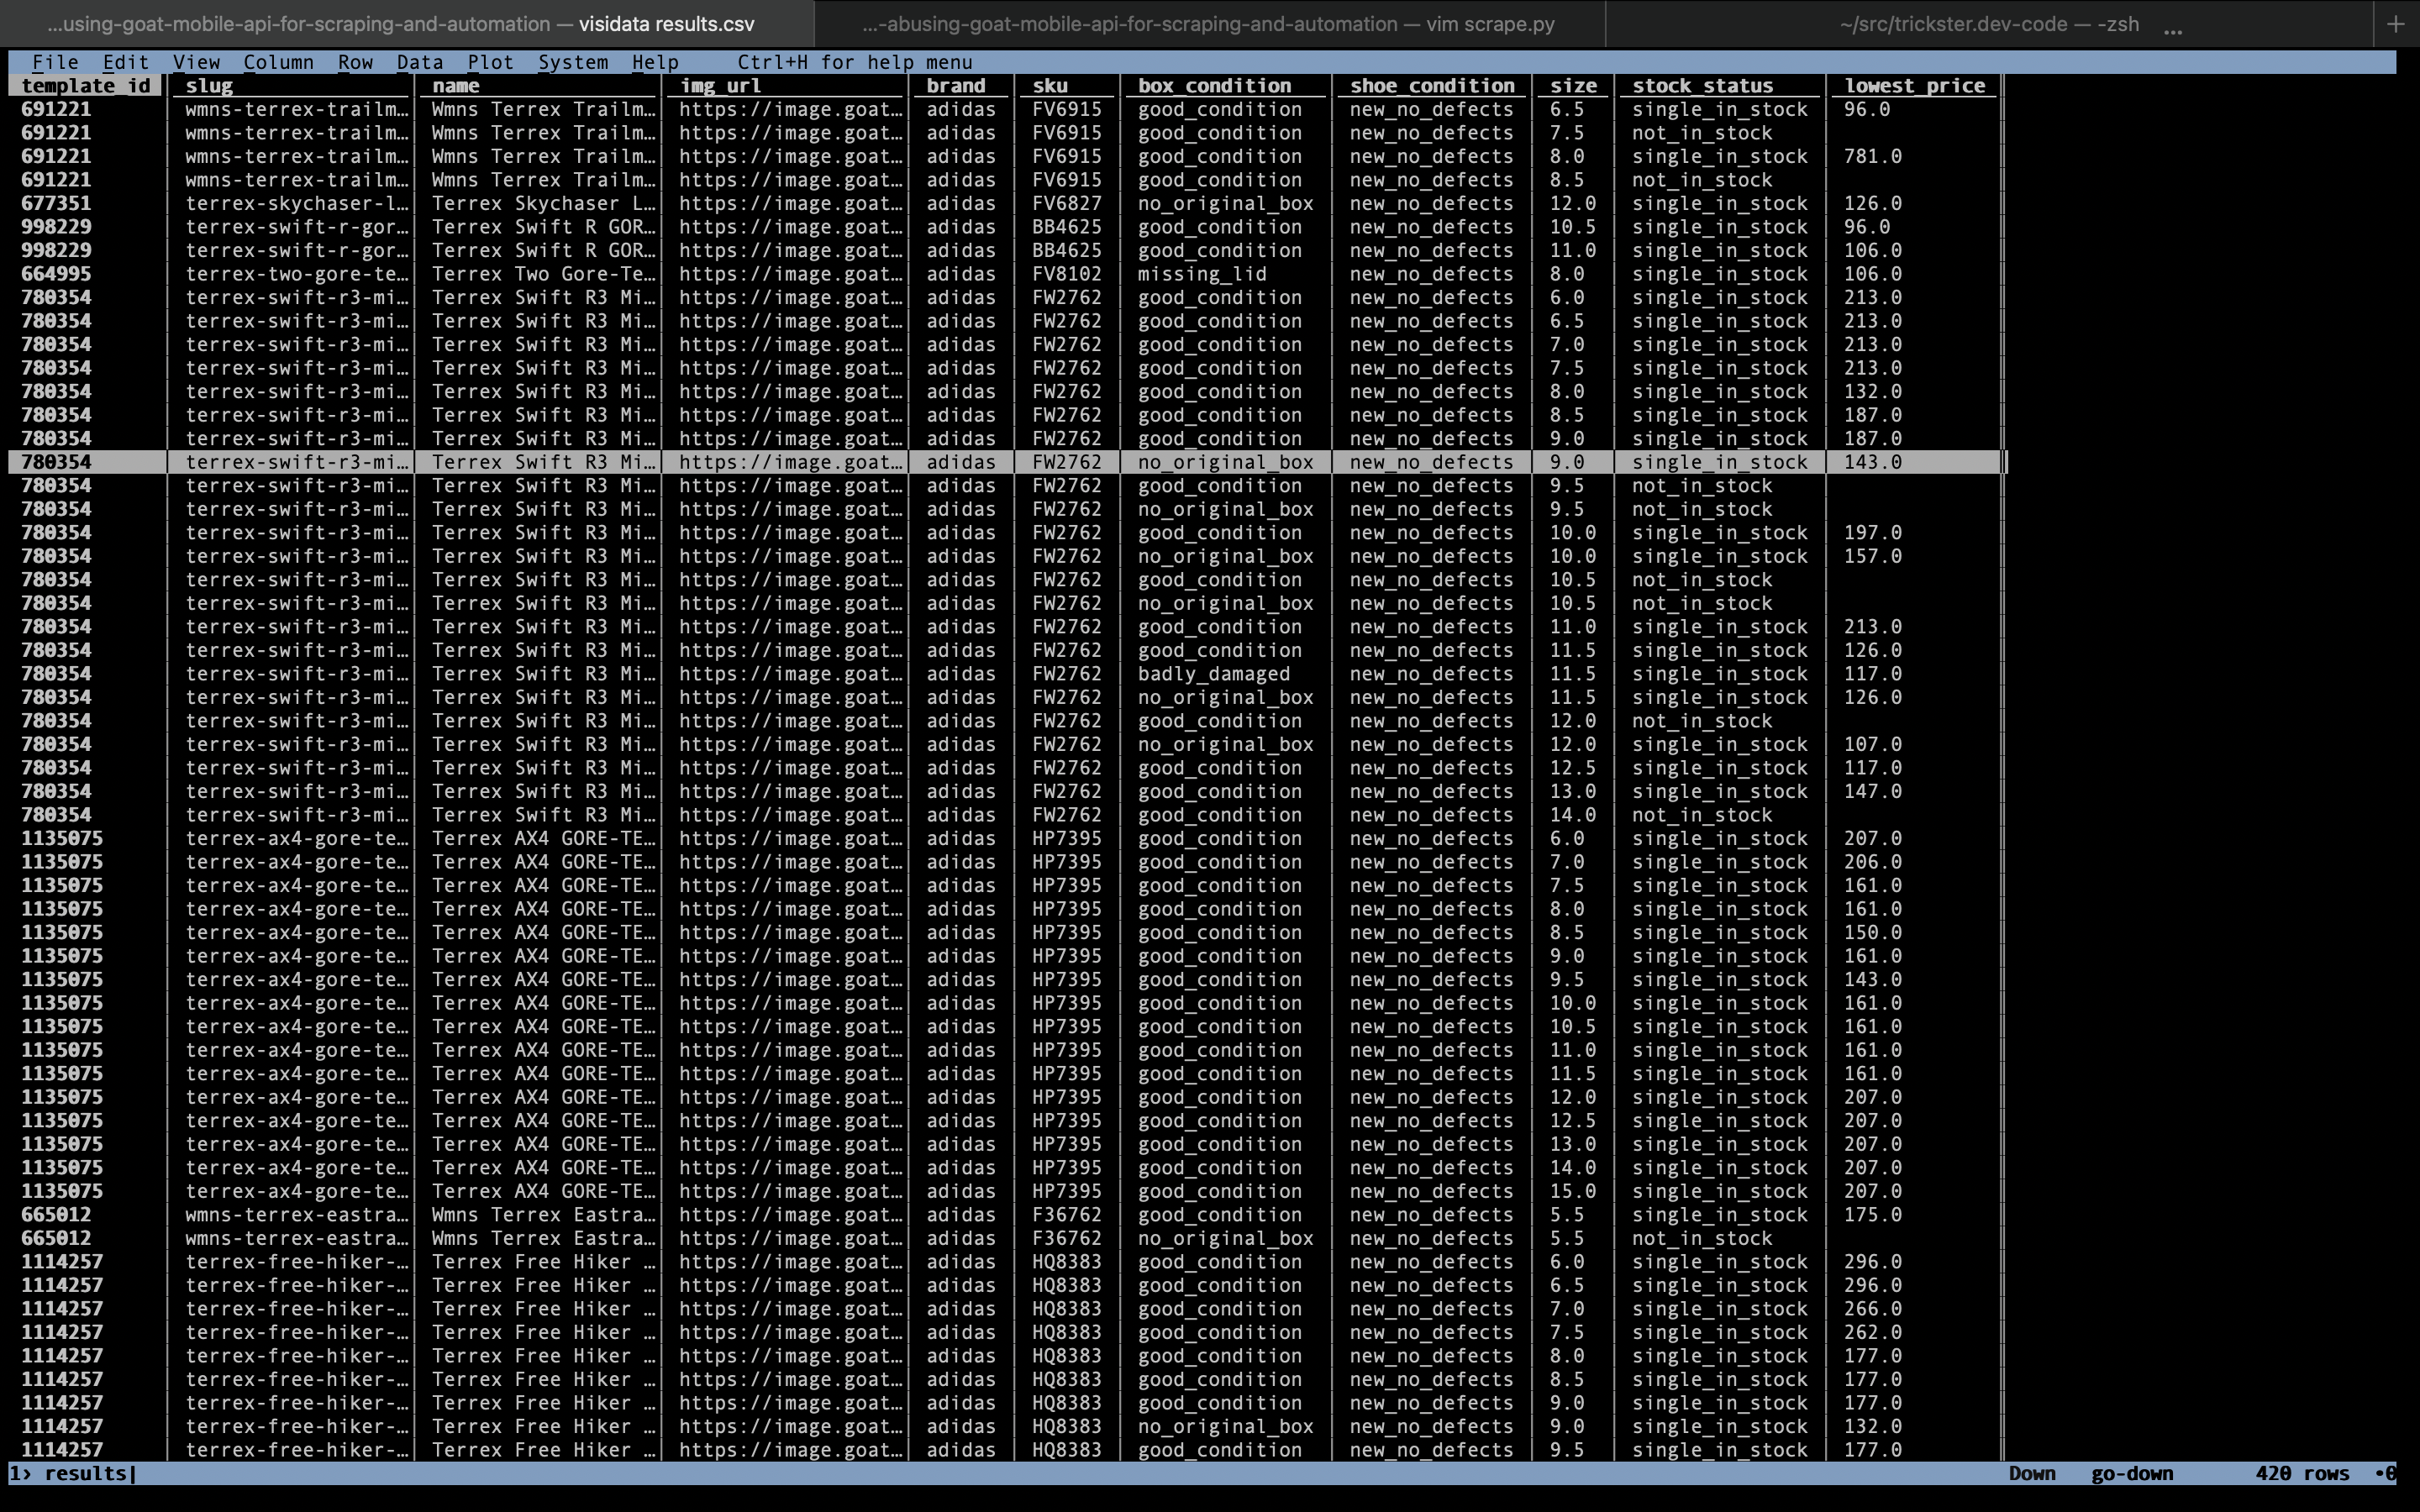The height and width of the screenshot is (1512, 2420).
Task: Select the template_id column header
Action: point(86,86)
